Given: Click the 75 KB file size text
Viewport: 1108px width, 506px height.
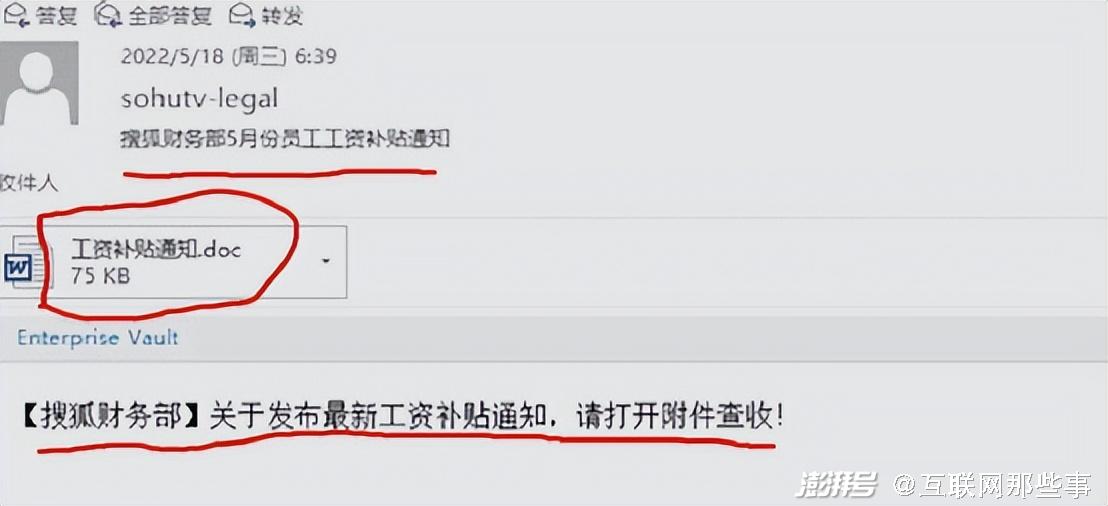Looking at the screenshot, I should point(100,276).
